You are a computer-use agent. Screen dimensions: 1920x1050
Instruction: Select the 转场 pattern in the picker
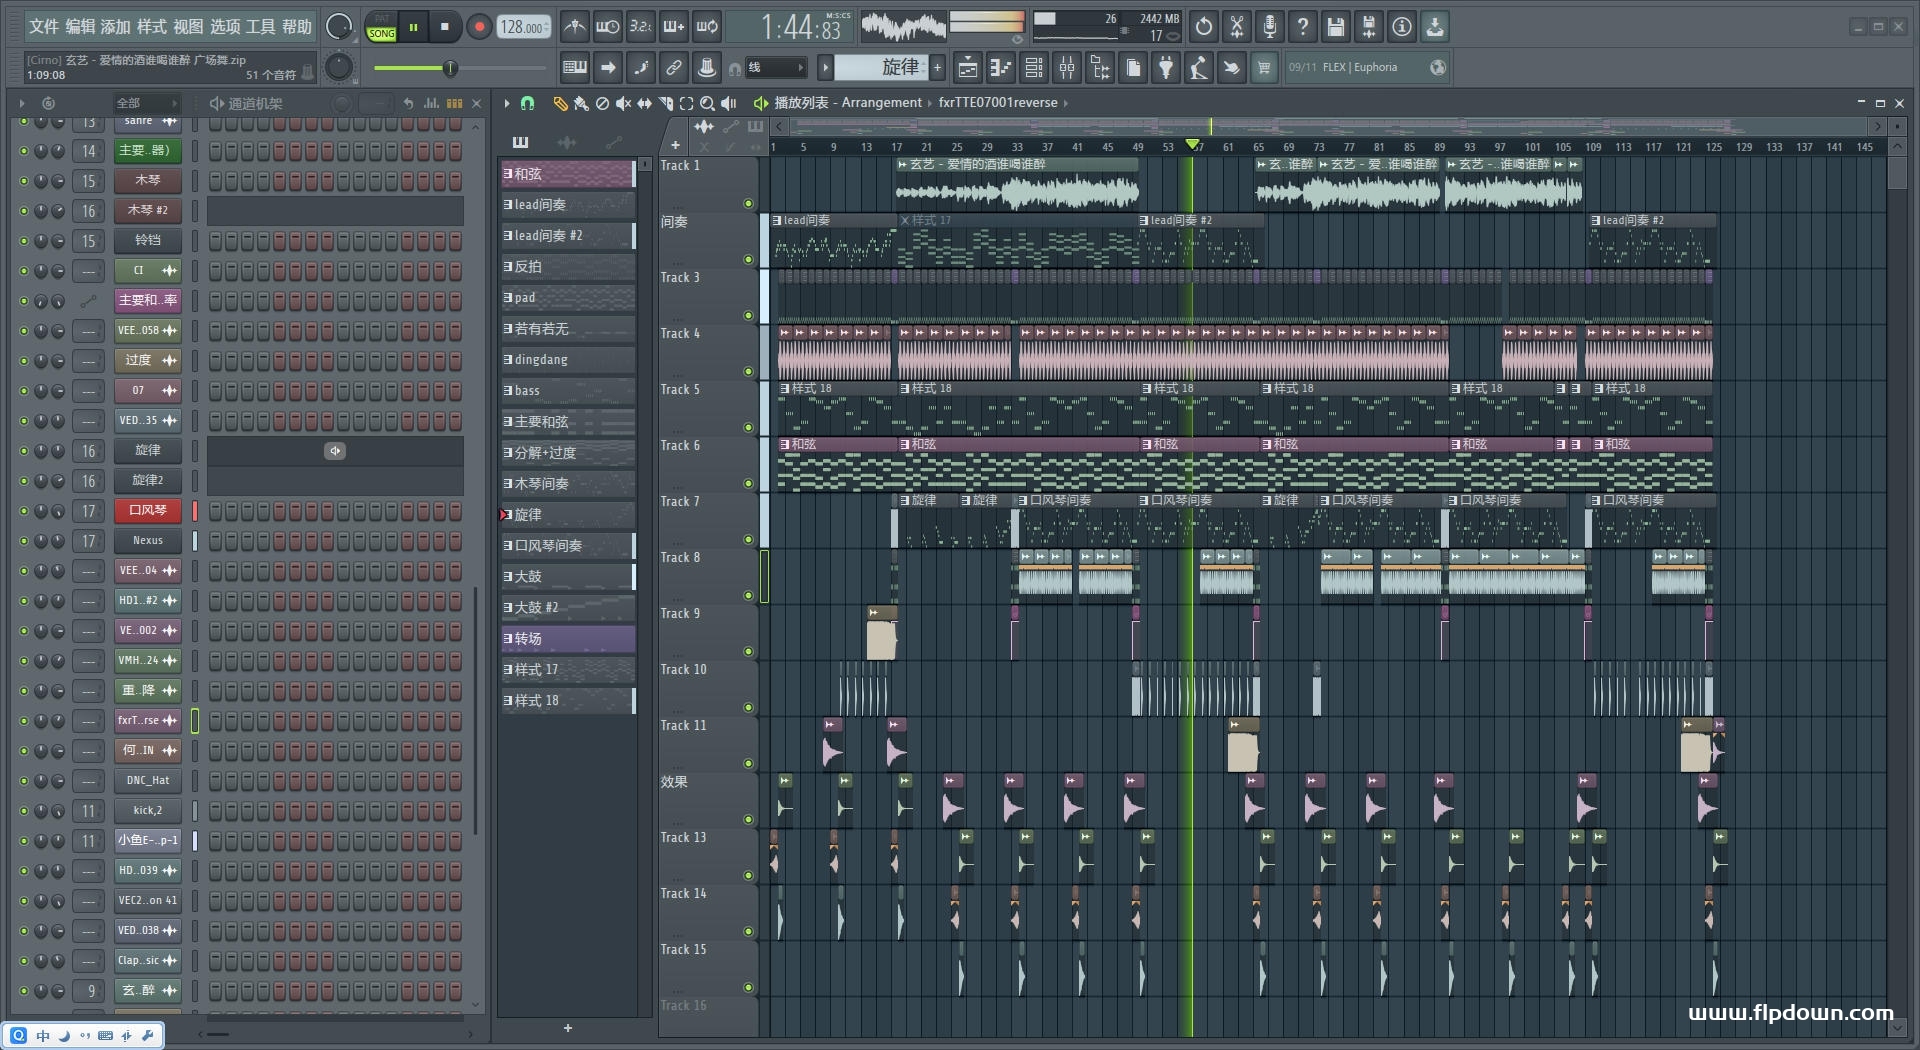[x=567, y=639]
